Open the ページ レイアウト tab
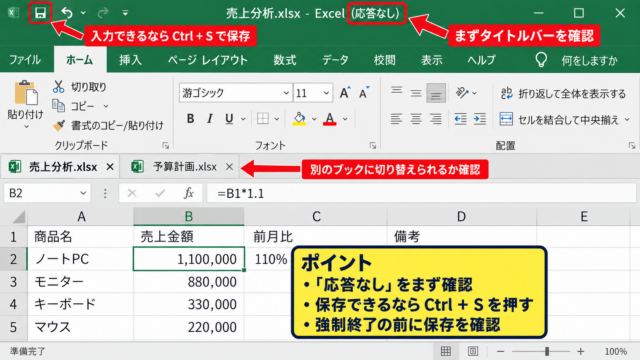 pos(208,60)
